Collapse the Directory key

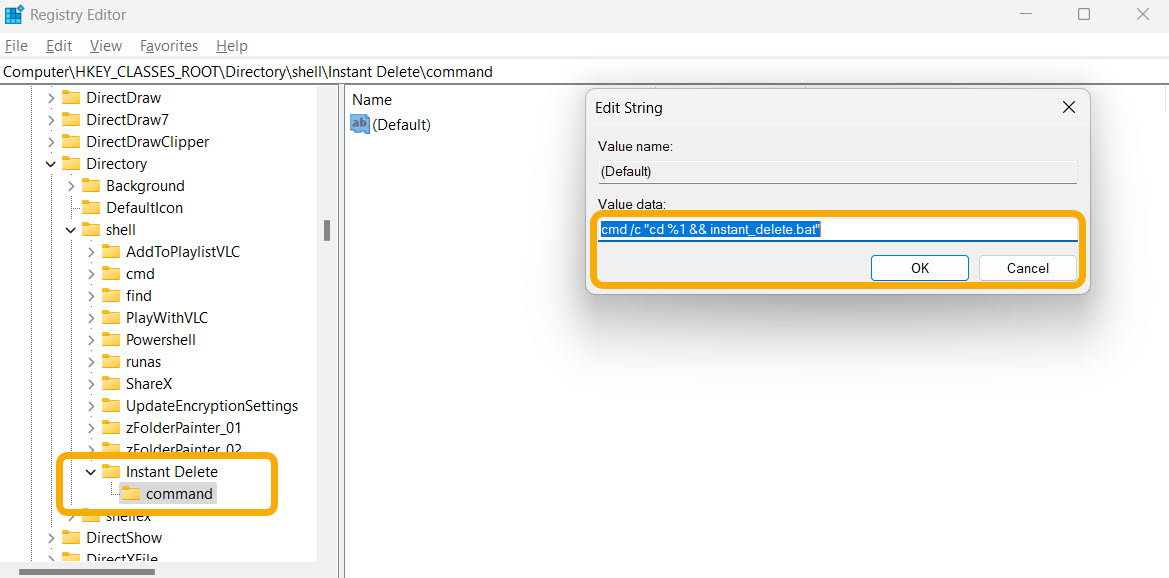(x=50, y=163)
